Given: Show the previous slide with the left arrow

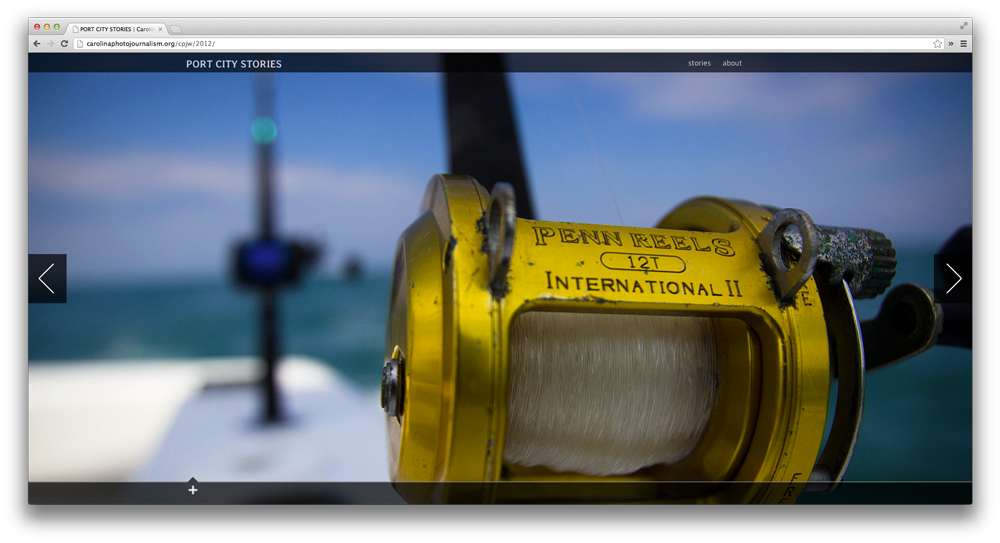Looking at the screenshot, I should point(47,278).
